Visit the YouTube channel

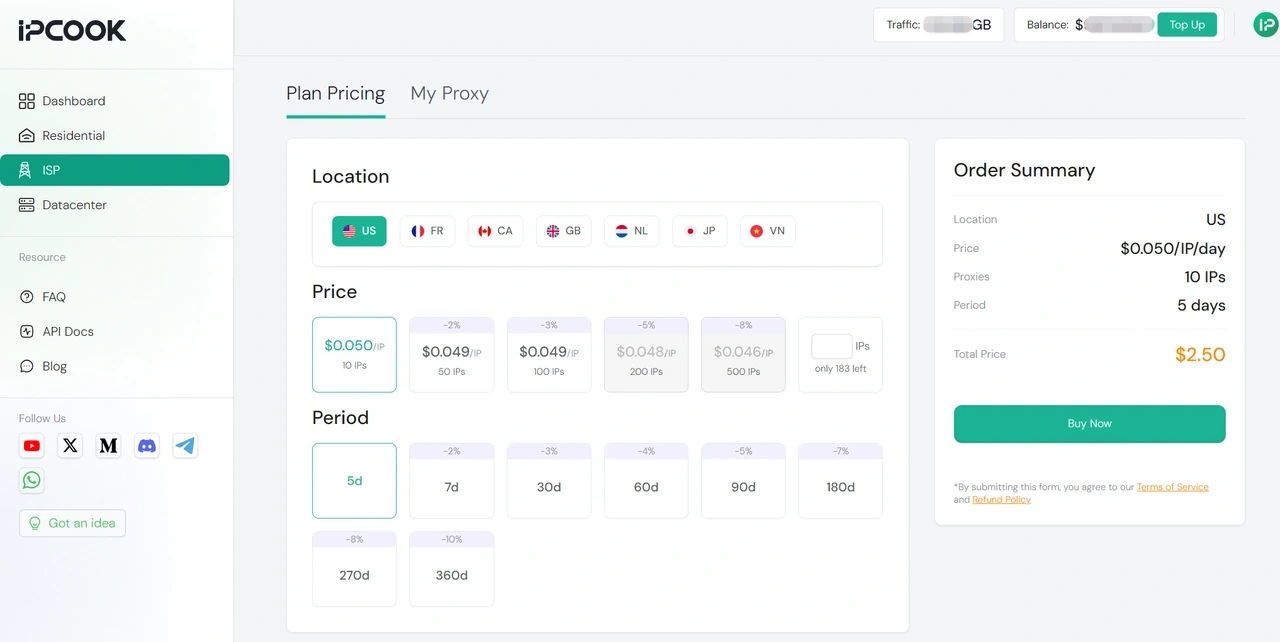(31, 446)
